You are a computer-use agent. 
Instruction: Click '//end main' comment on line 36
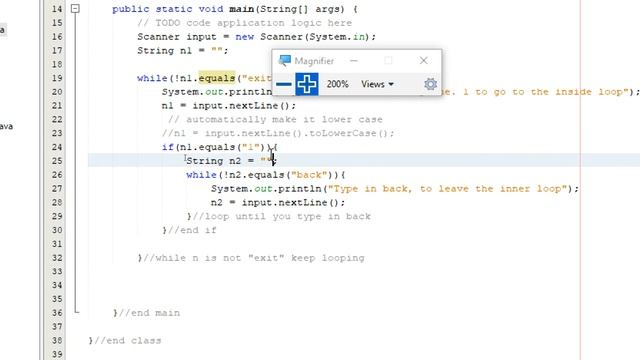click(149, 313)
